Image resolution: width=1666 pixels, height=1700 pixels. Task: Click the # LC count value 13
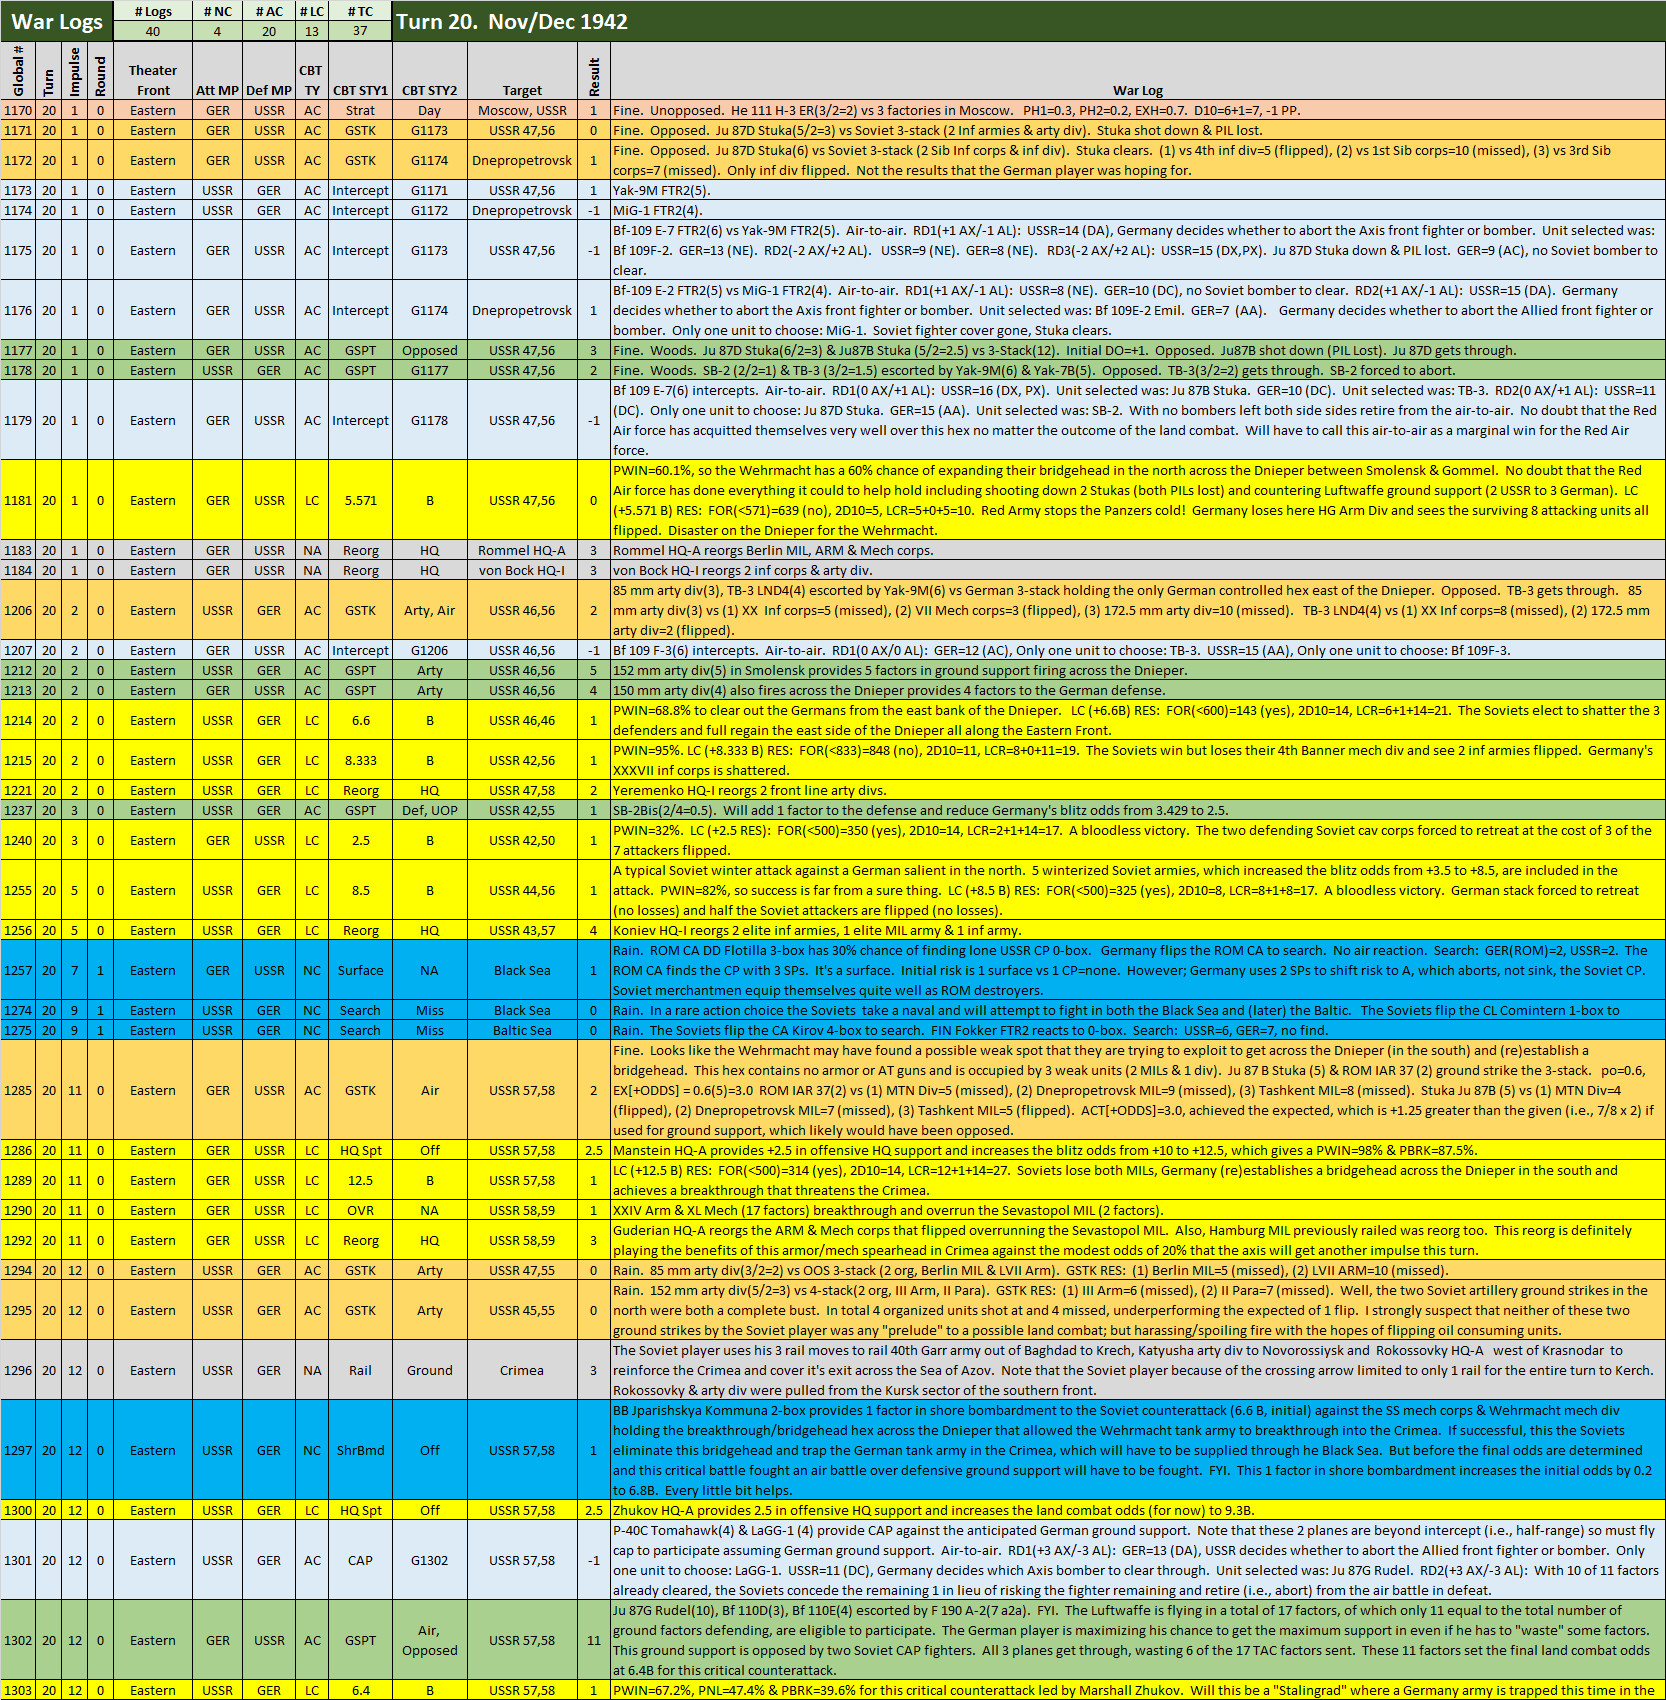point(312,31)
